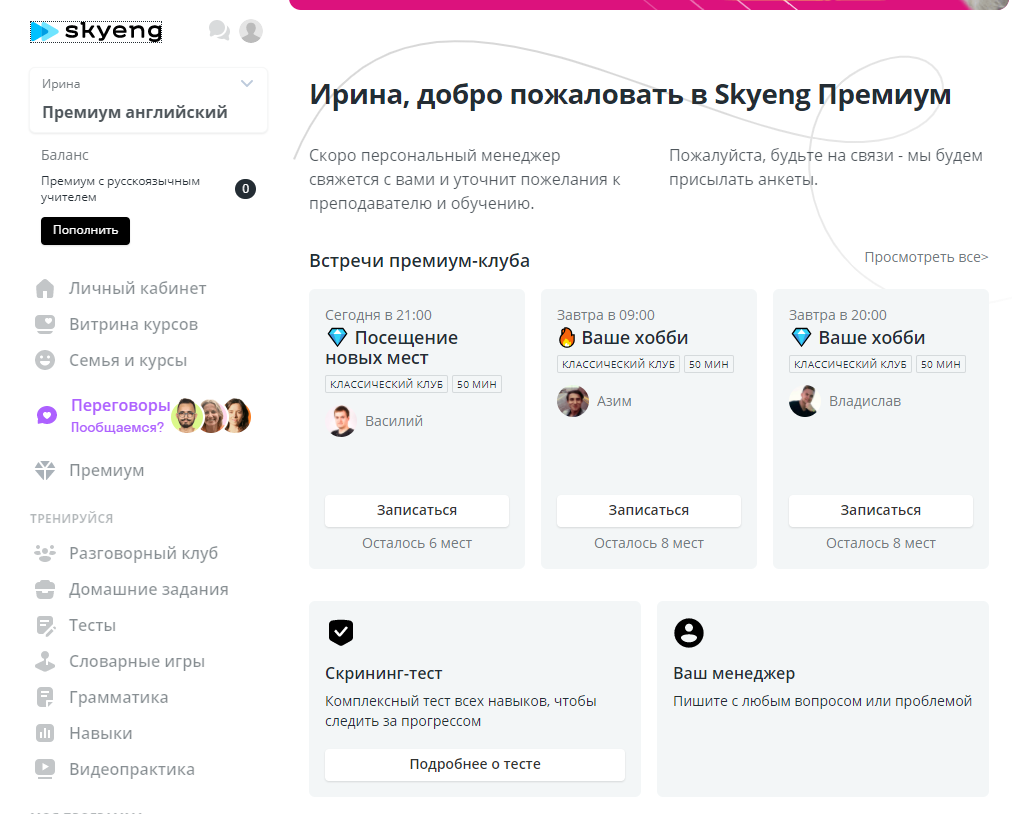Open Видеопрактика menu item
The width and height of the screenshot is (1012, 814).
point(132,769)
